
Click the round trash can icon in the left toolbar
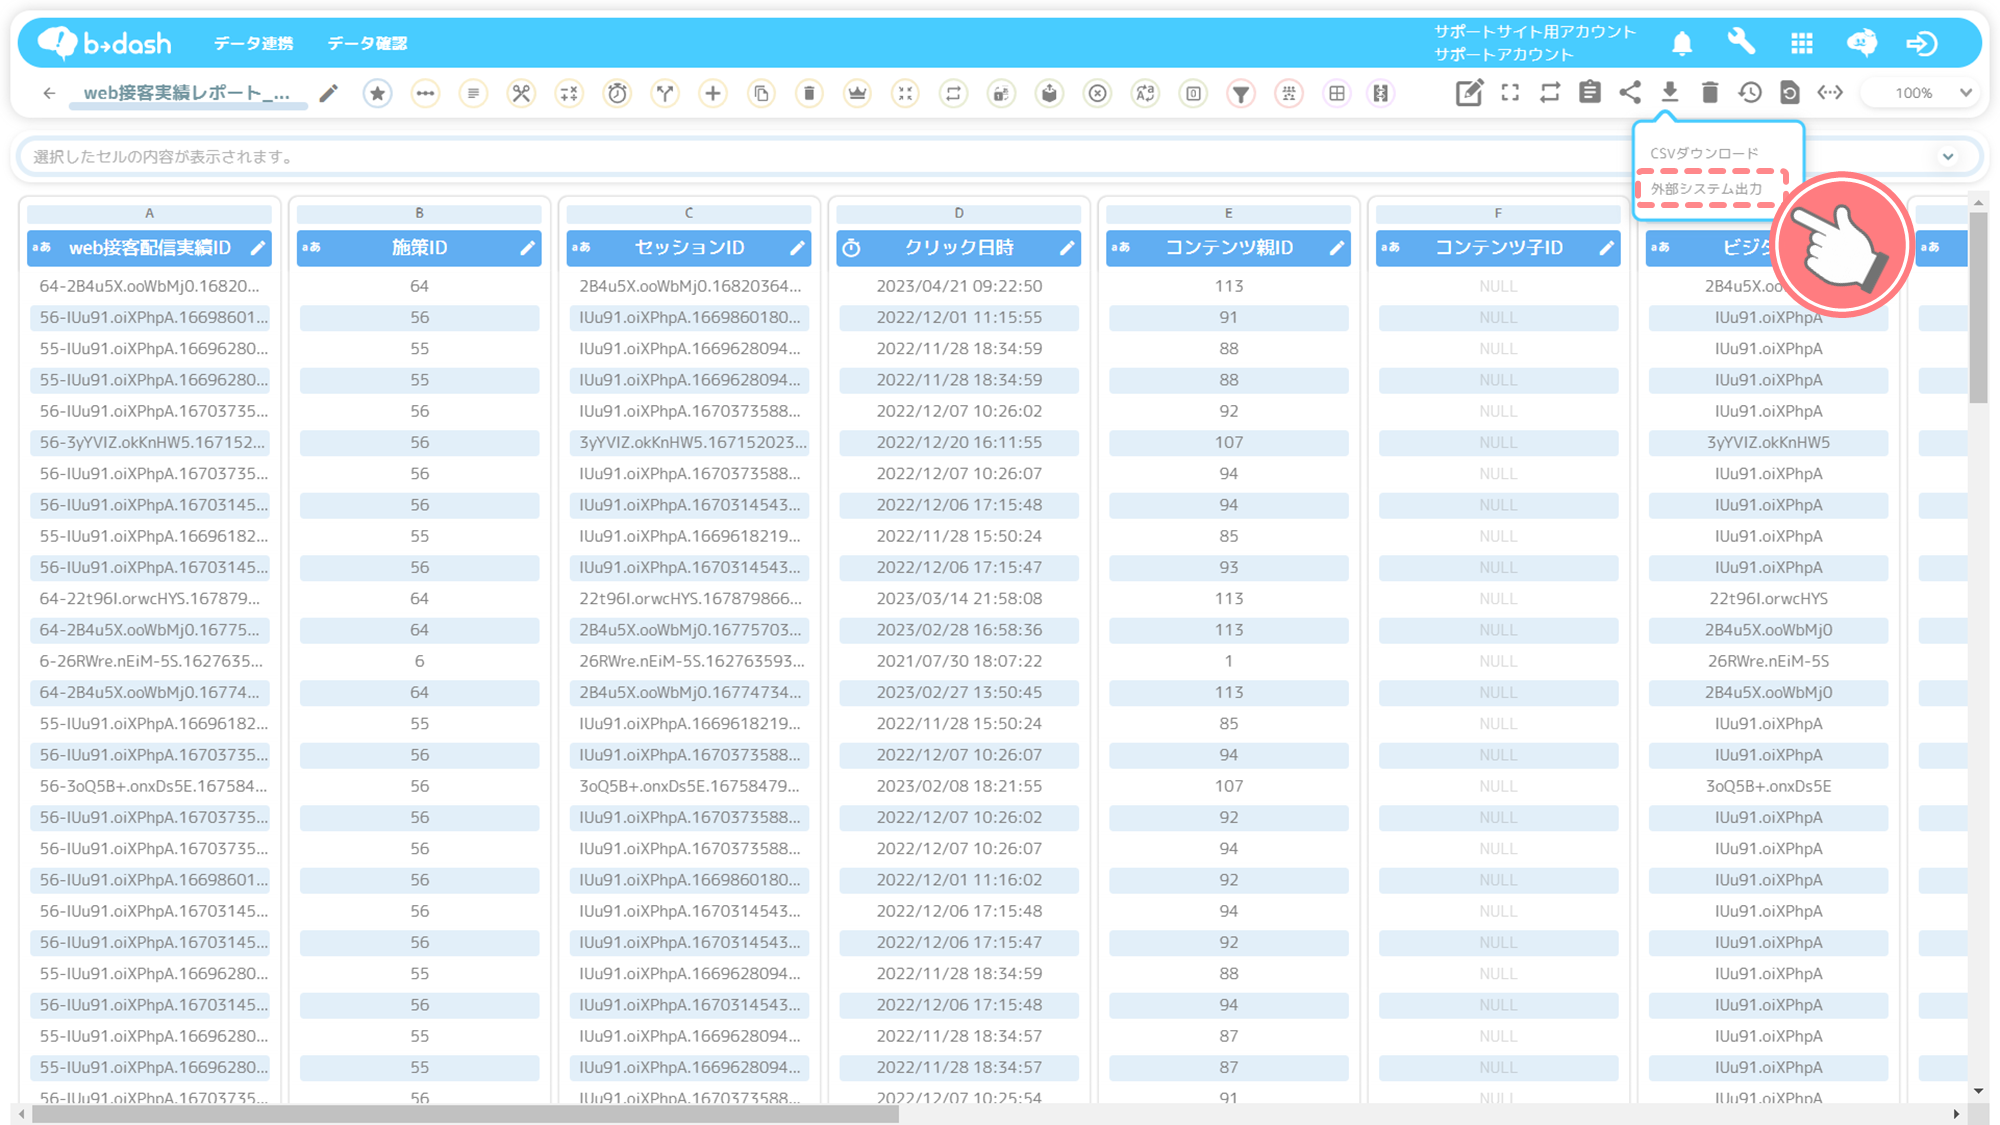tap(809, 93)
